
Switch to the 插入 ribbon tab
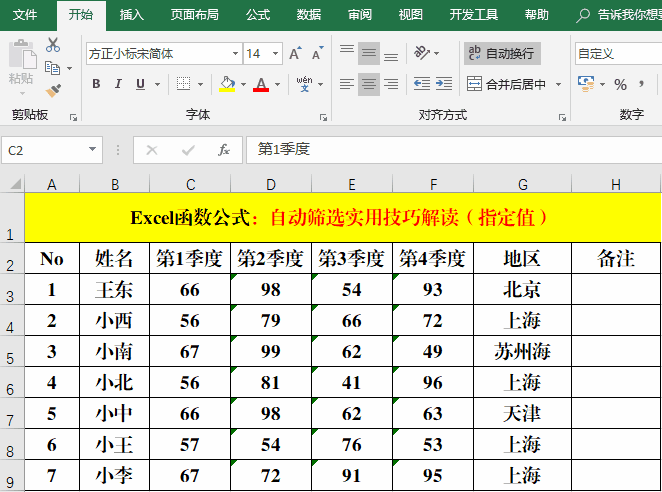click(x=131, y=15)
